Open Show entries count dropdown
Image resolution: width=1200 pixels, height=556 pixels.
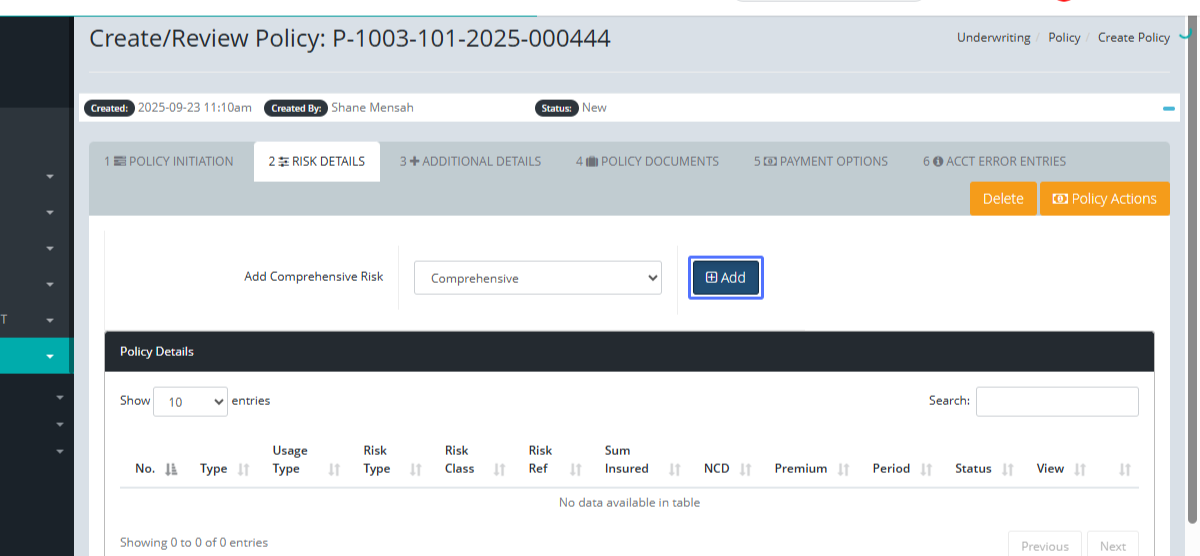[x=190, y=401]
